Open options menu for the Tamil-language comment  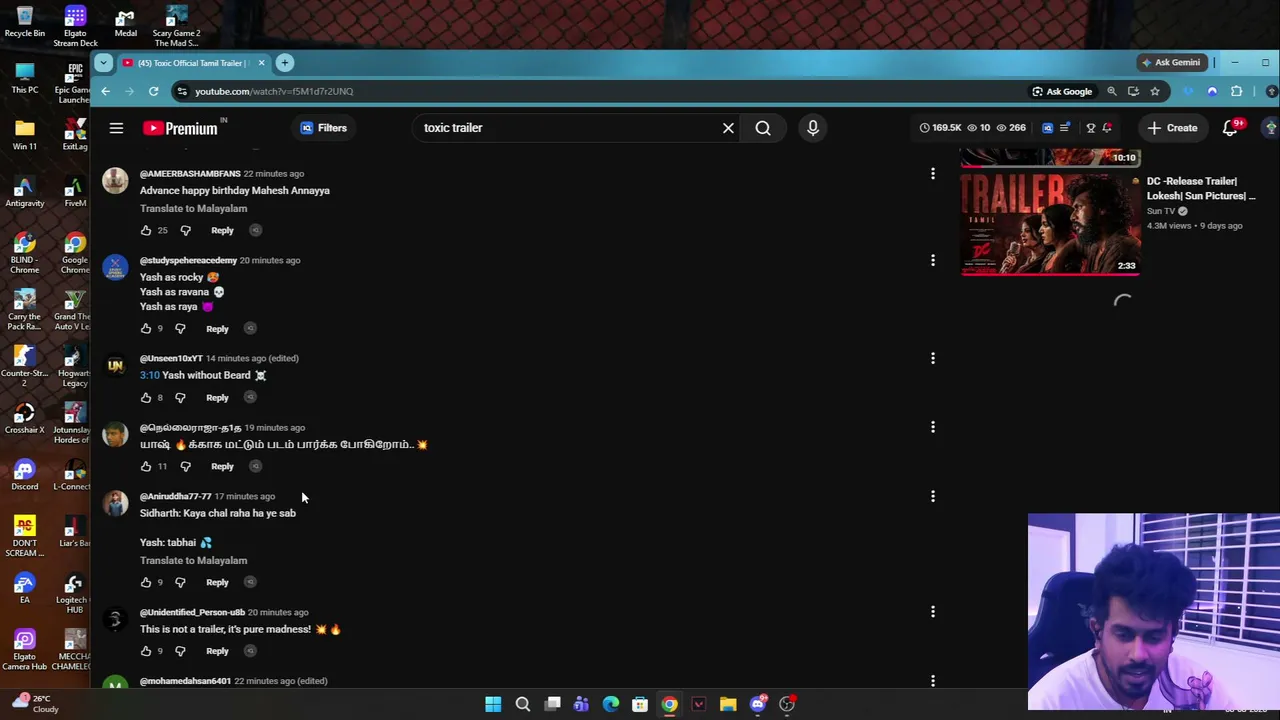click(x=933, y=427)
